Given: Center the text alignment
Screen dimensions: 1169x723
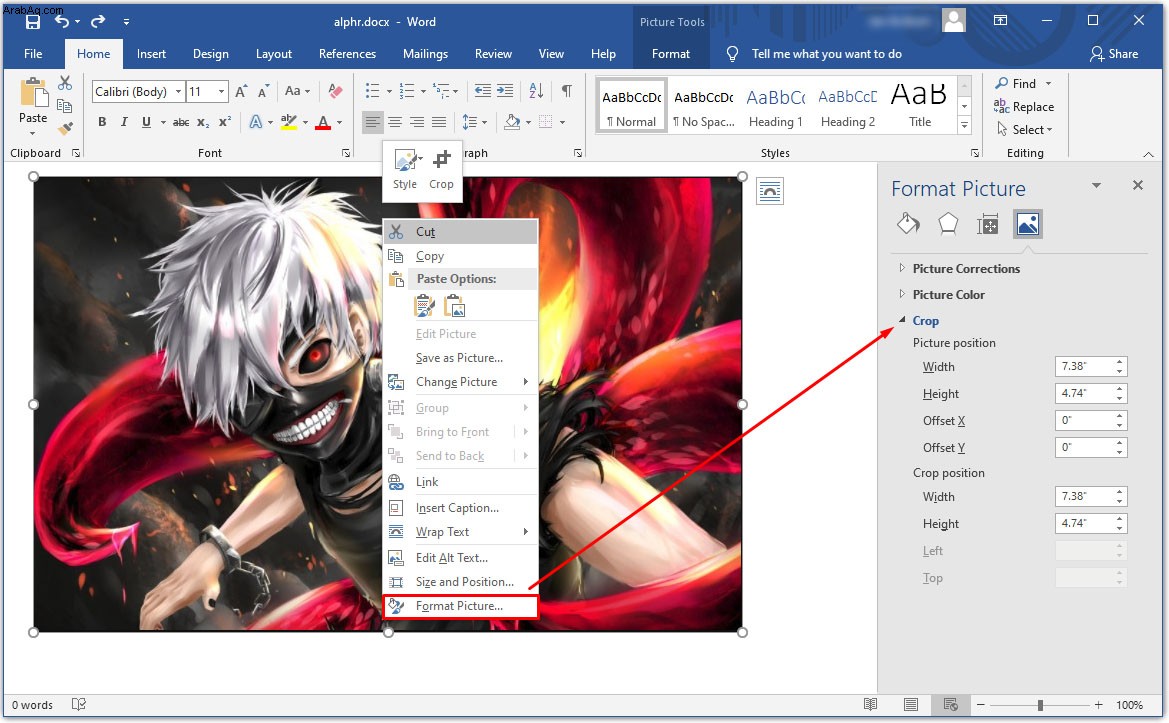Looking at the screenshot, I should 395,122.
